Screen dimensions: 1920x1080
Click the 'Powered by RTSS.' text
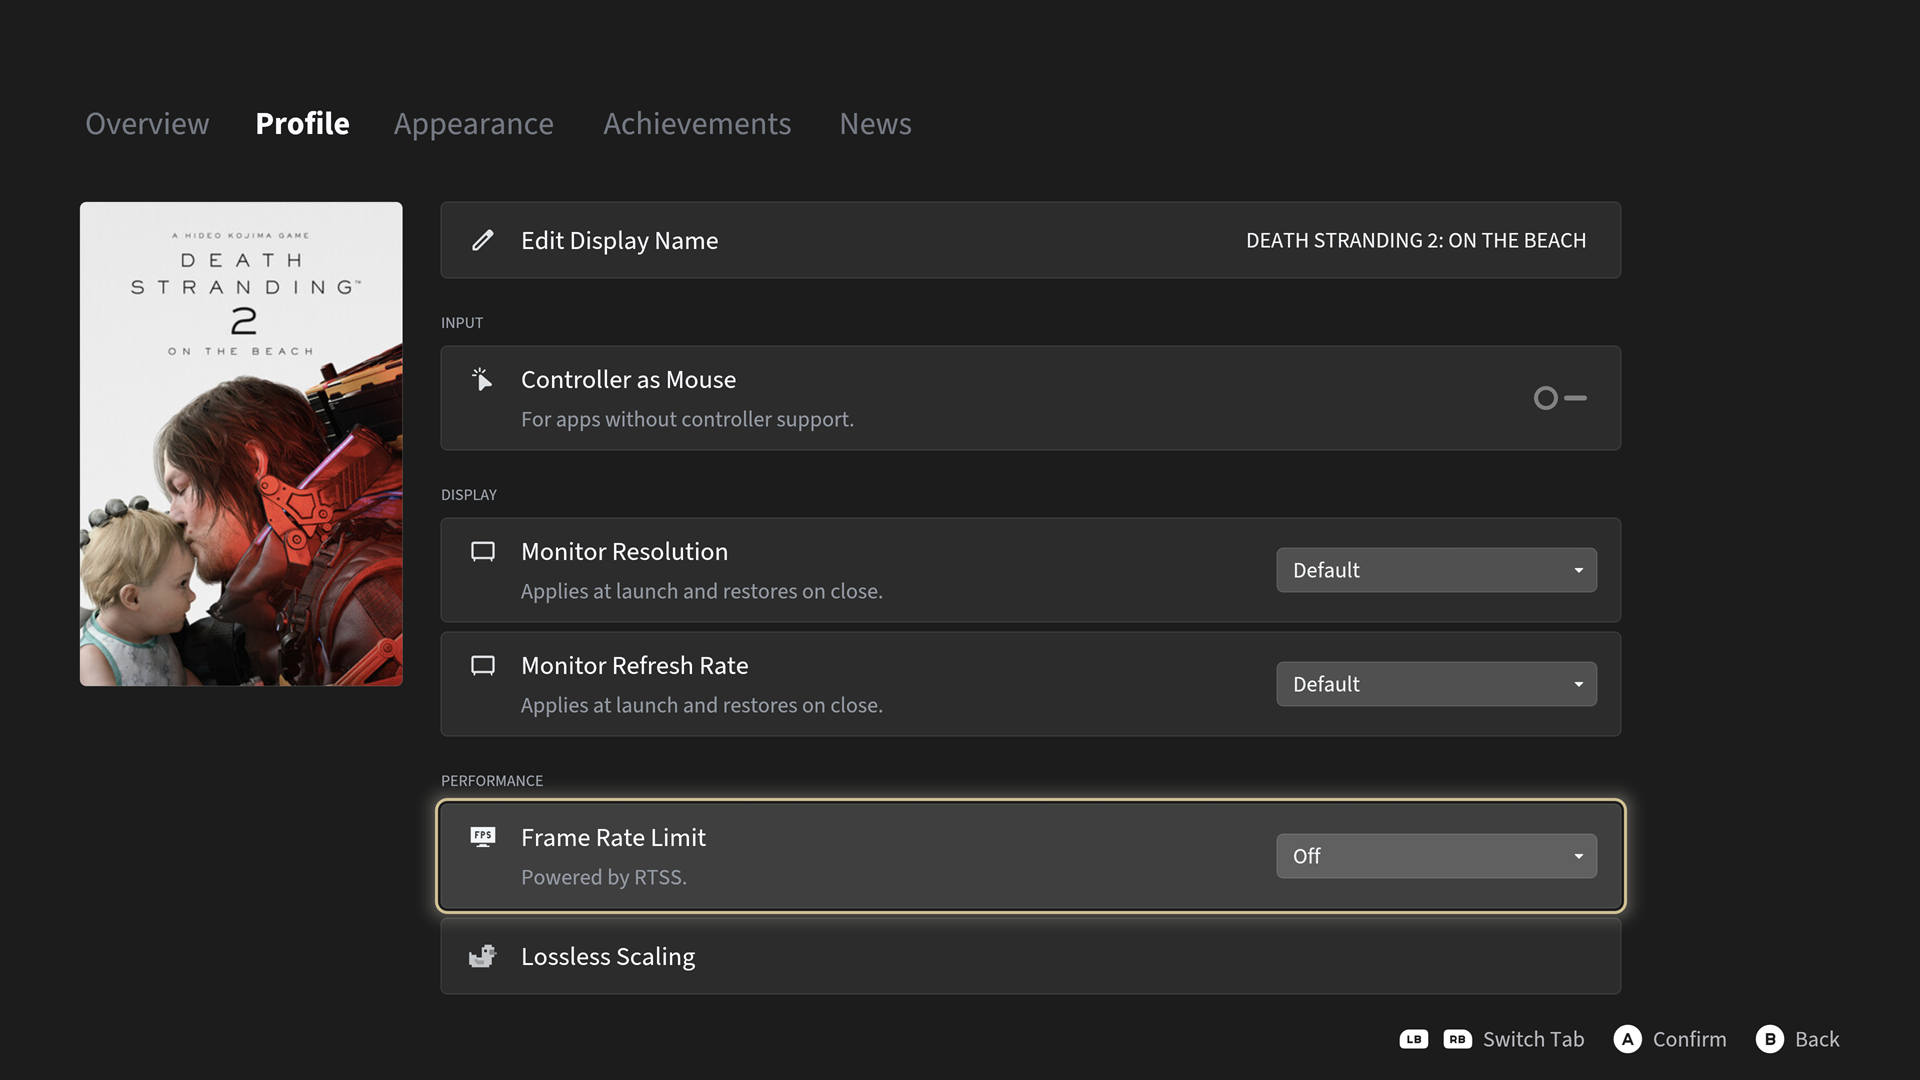click(x=603, y=877)
